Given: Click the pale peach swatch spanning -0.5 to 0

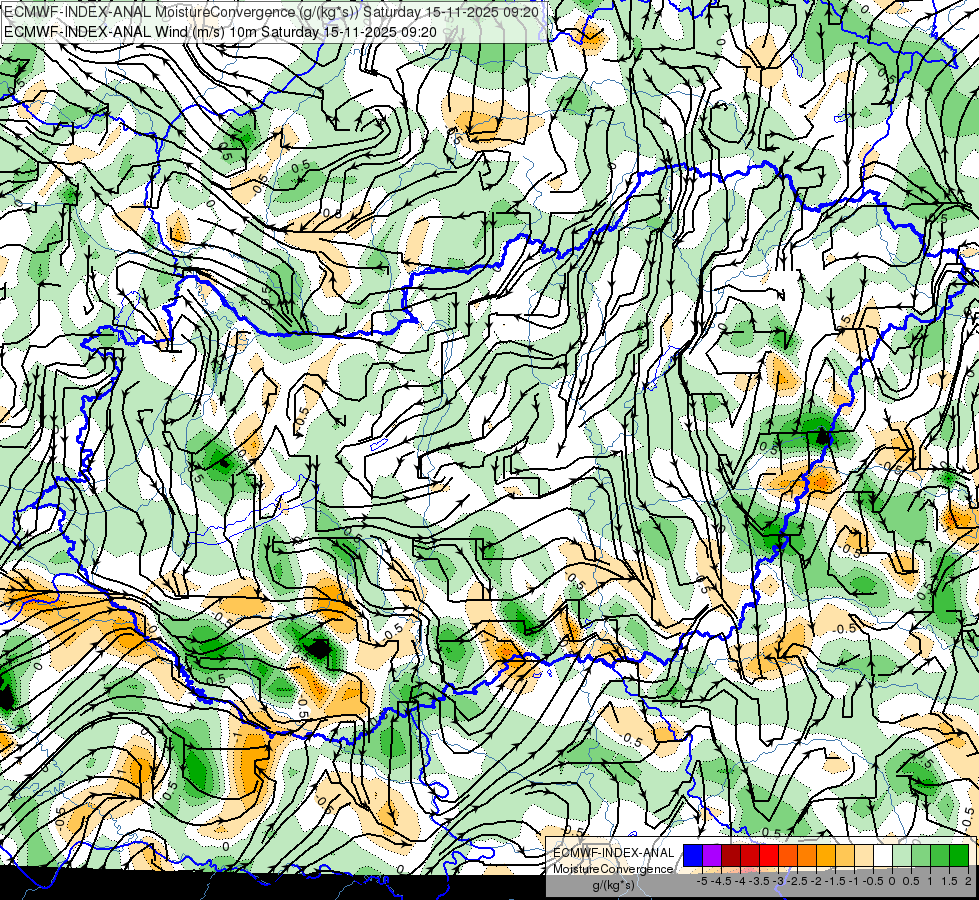Looking at the screenshot, I should 864,856.
